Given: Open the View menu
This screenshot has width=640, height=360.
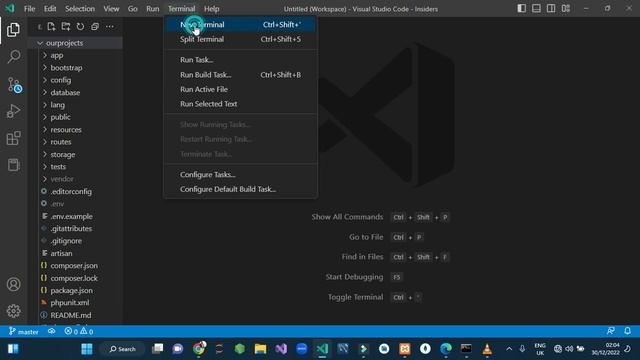Looking at the screenshot, I should coord(111,9).
